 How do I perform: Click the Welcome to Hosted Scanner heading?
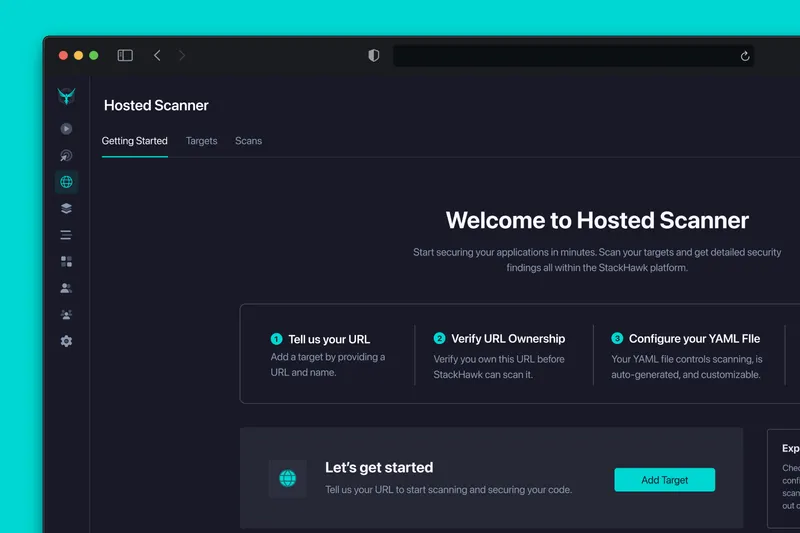click(x=597, y=220)
